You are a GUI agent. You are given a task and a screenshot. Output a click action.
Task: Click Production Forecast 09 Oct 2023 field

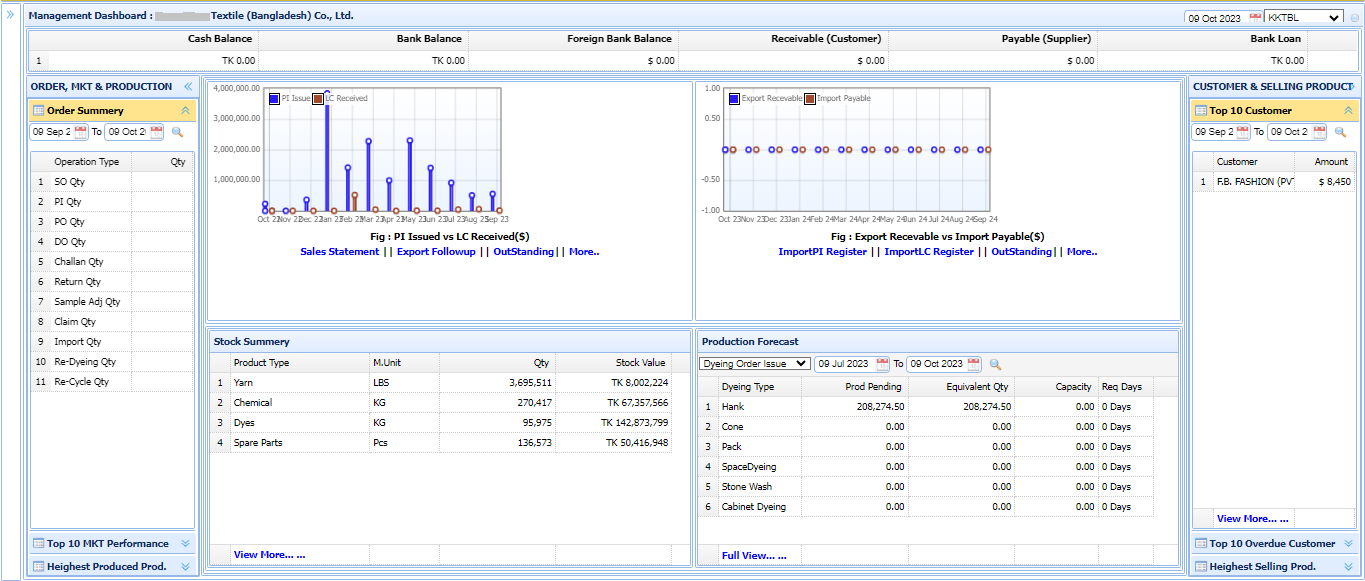[937, 364]
